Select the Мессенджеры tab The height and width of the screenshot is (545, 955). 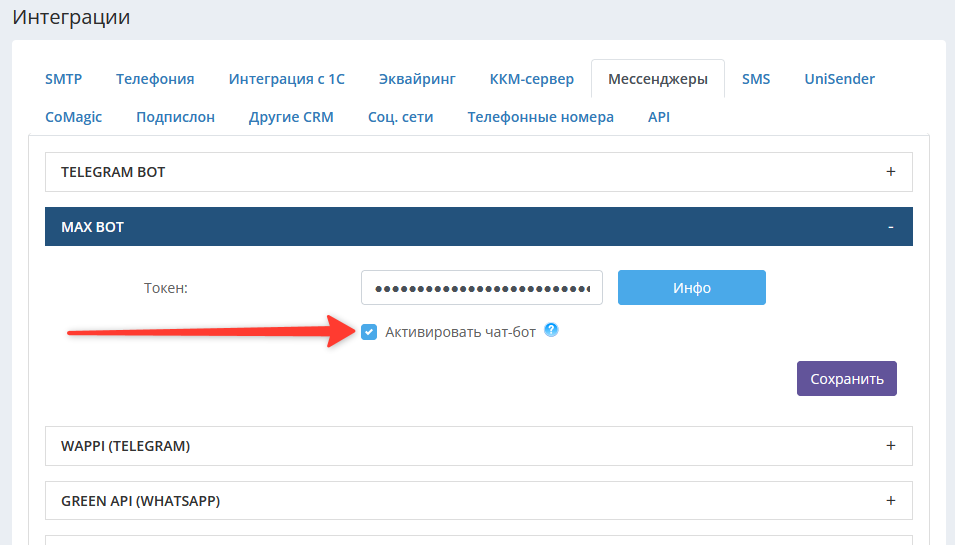pyautogui.click(x=658, y=79)
